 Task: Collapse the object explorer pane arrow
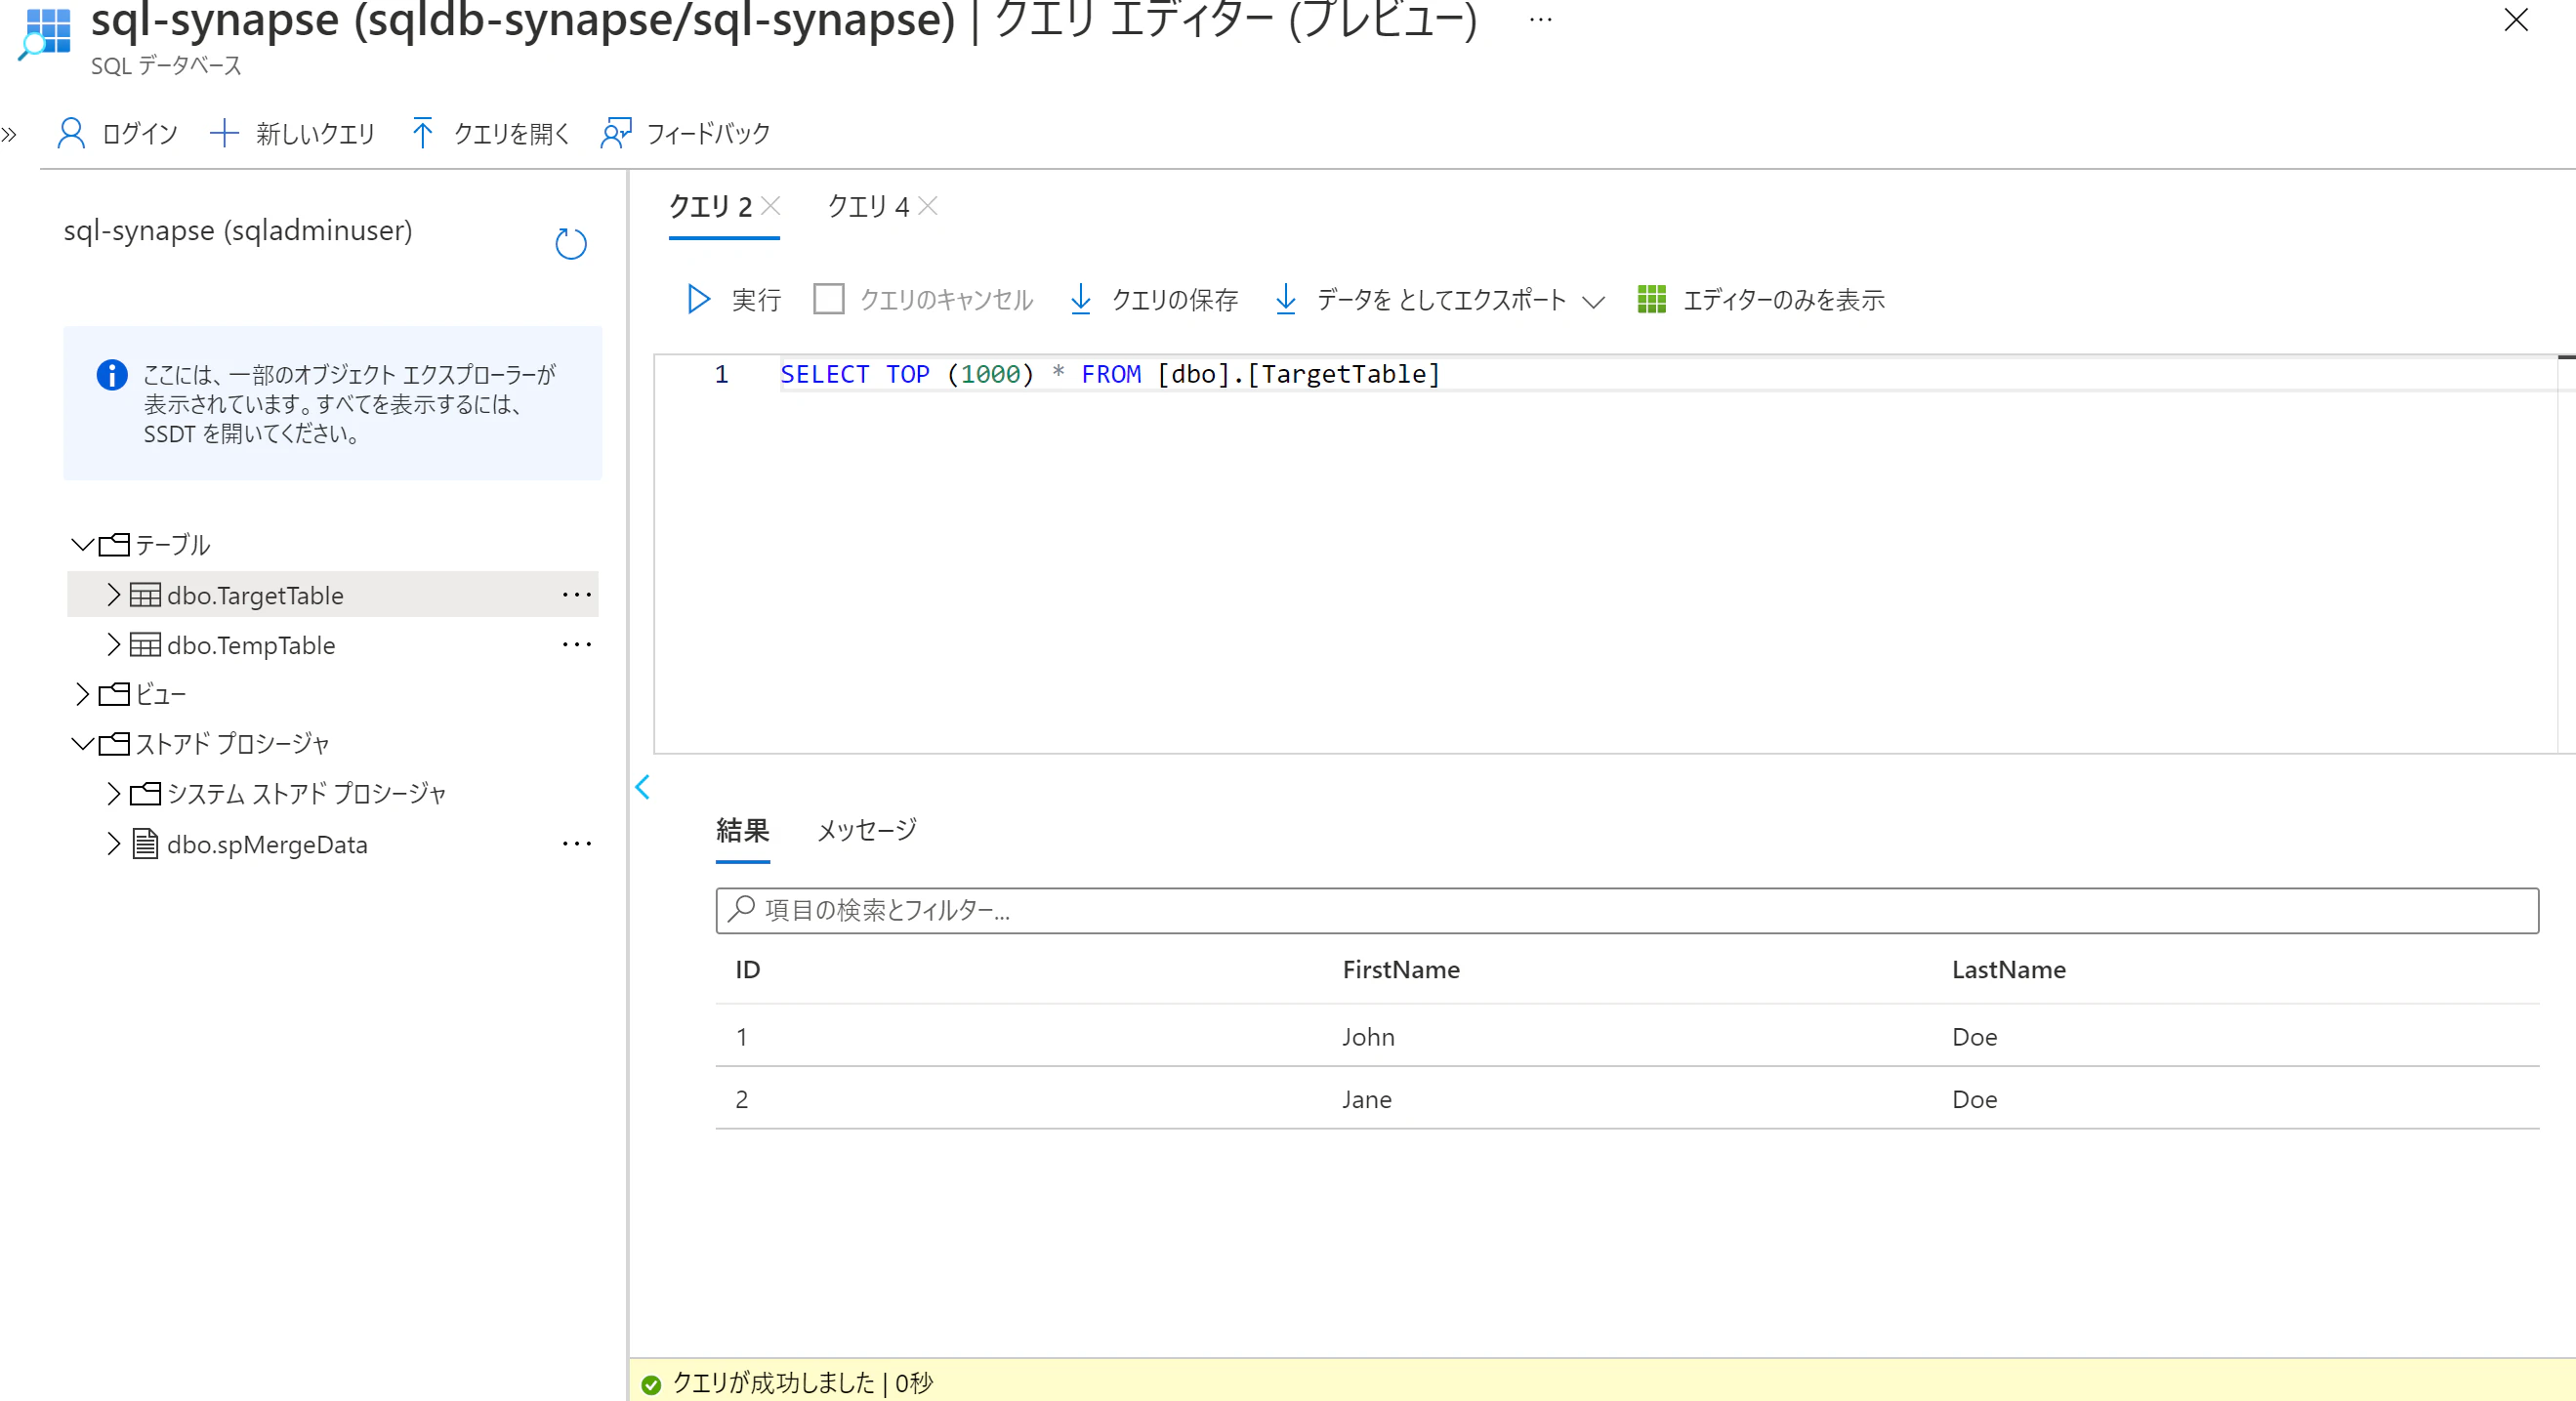coord(643,787)
